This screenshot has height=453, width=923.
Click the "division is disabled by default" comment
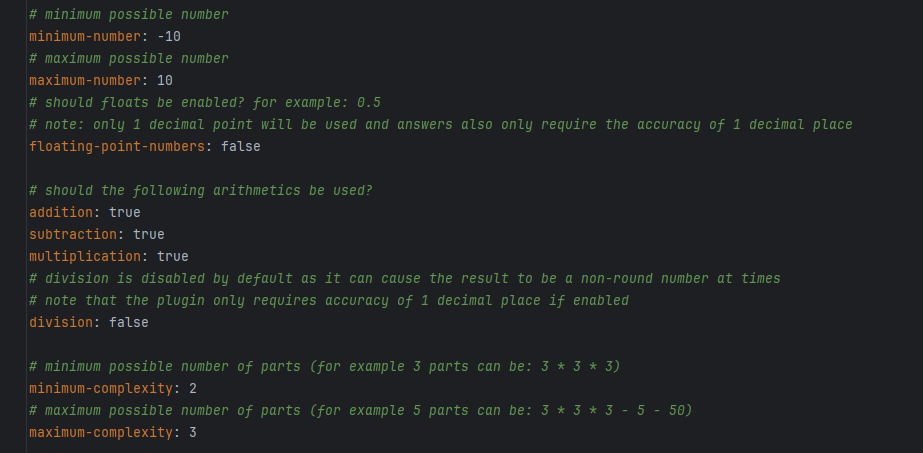click(405, 278)
